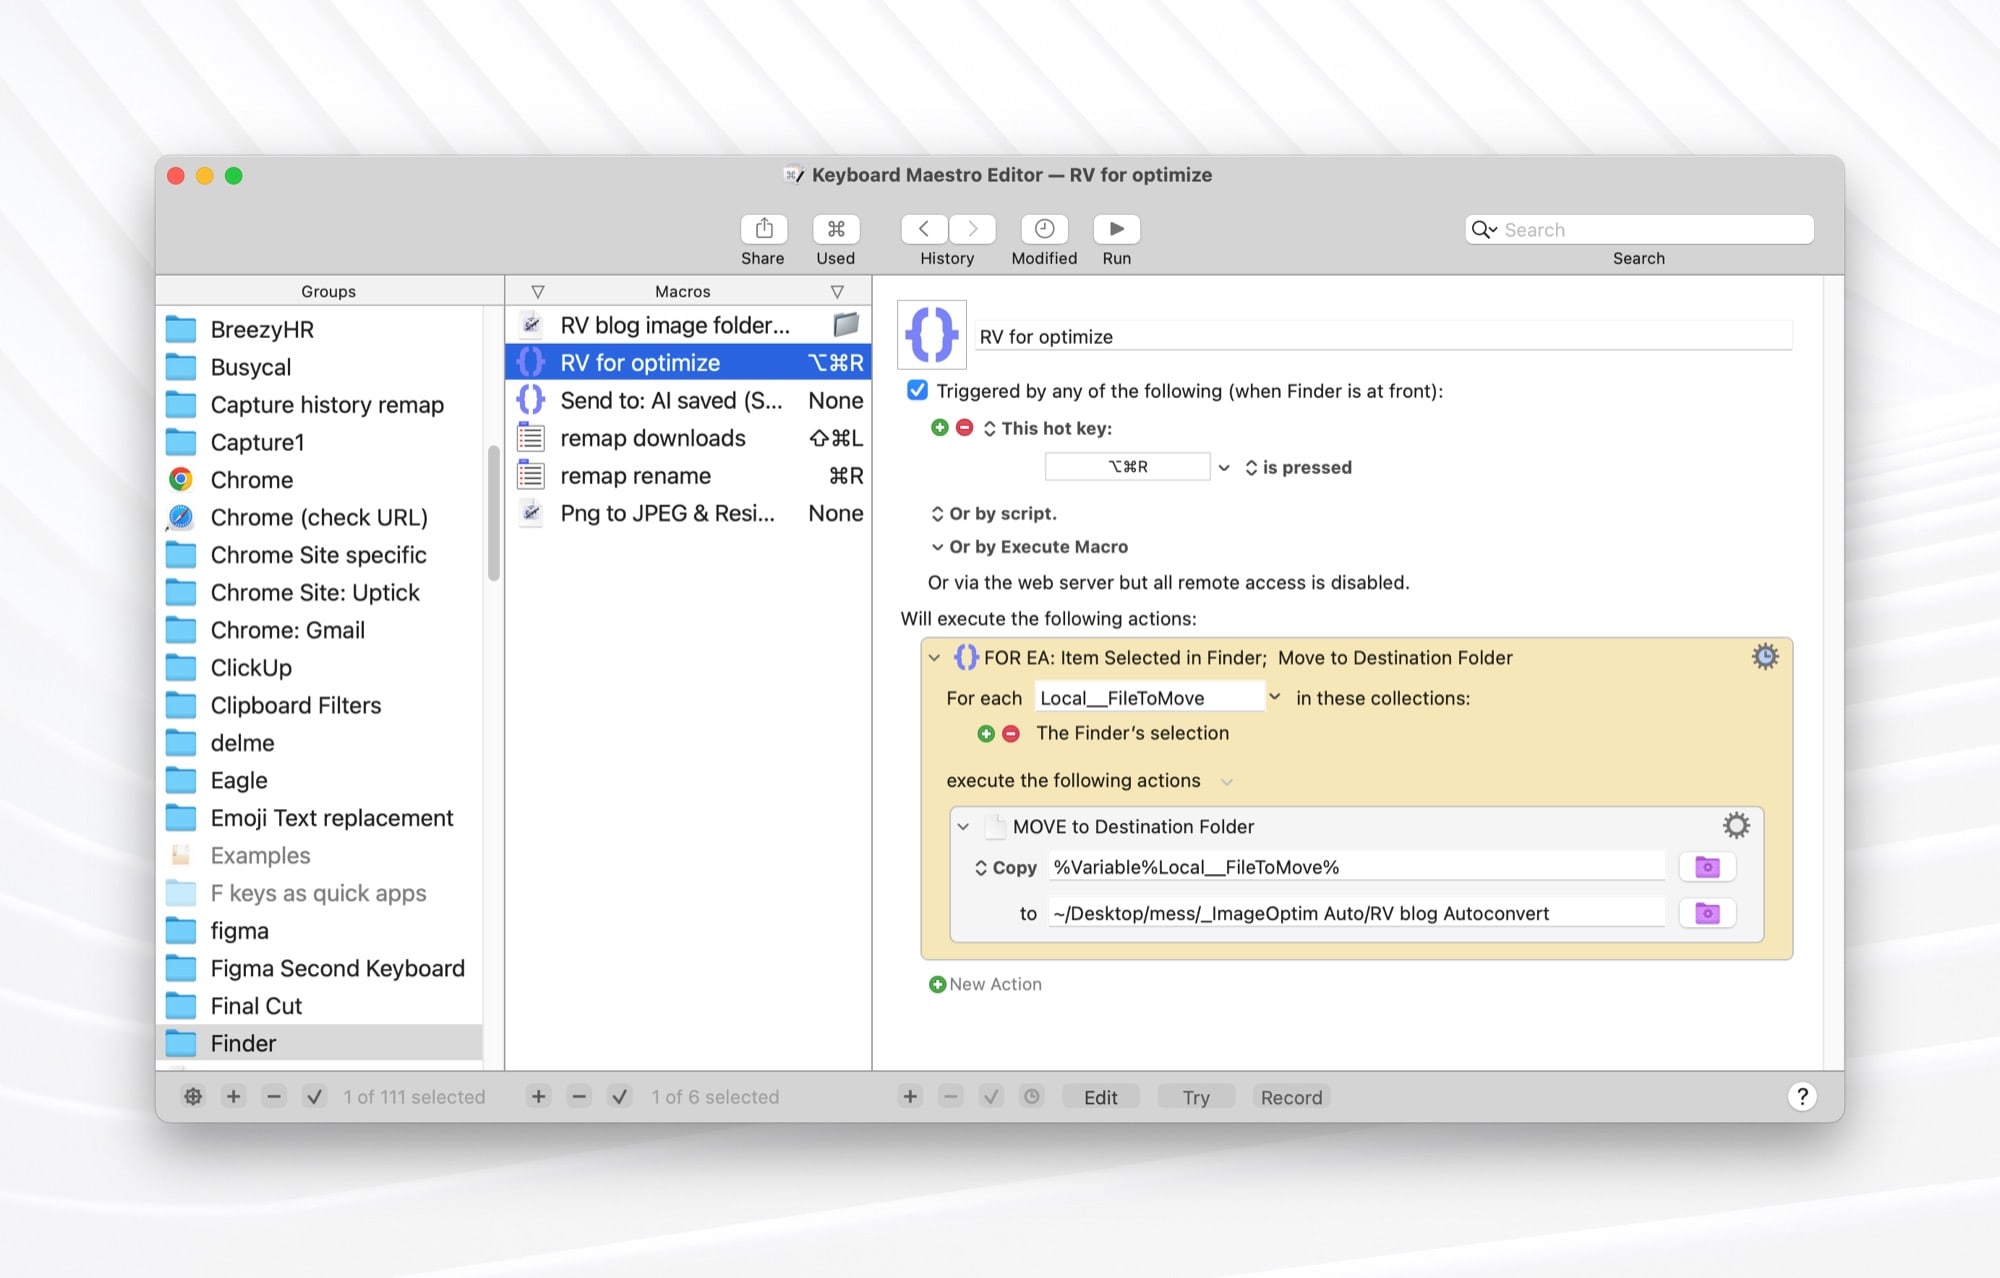Click the Record button
Image resolution: width=2000 pixels, height=1278 pixels.
point(1291,1097)
